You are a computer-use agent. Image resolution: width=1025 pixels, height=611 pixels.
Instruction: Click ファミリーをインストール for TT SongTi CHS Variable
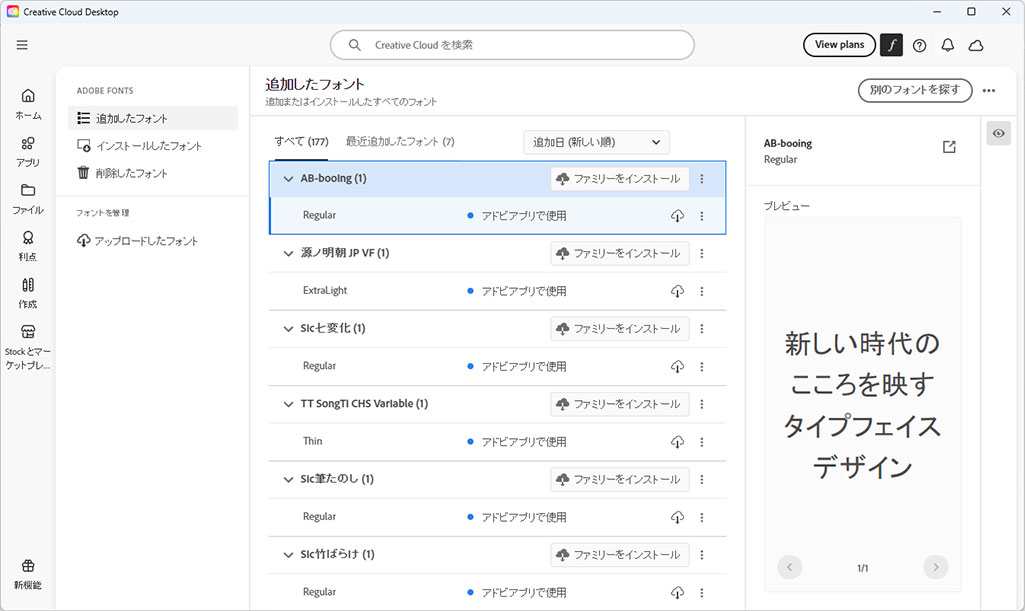pyautogui.click(x=619, y=404)
